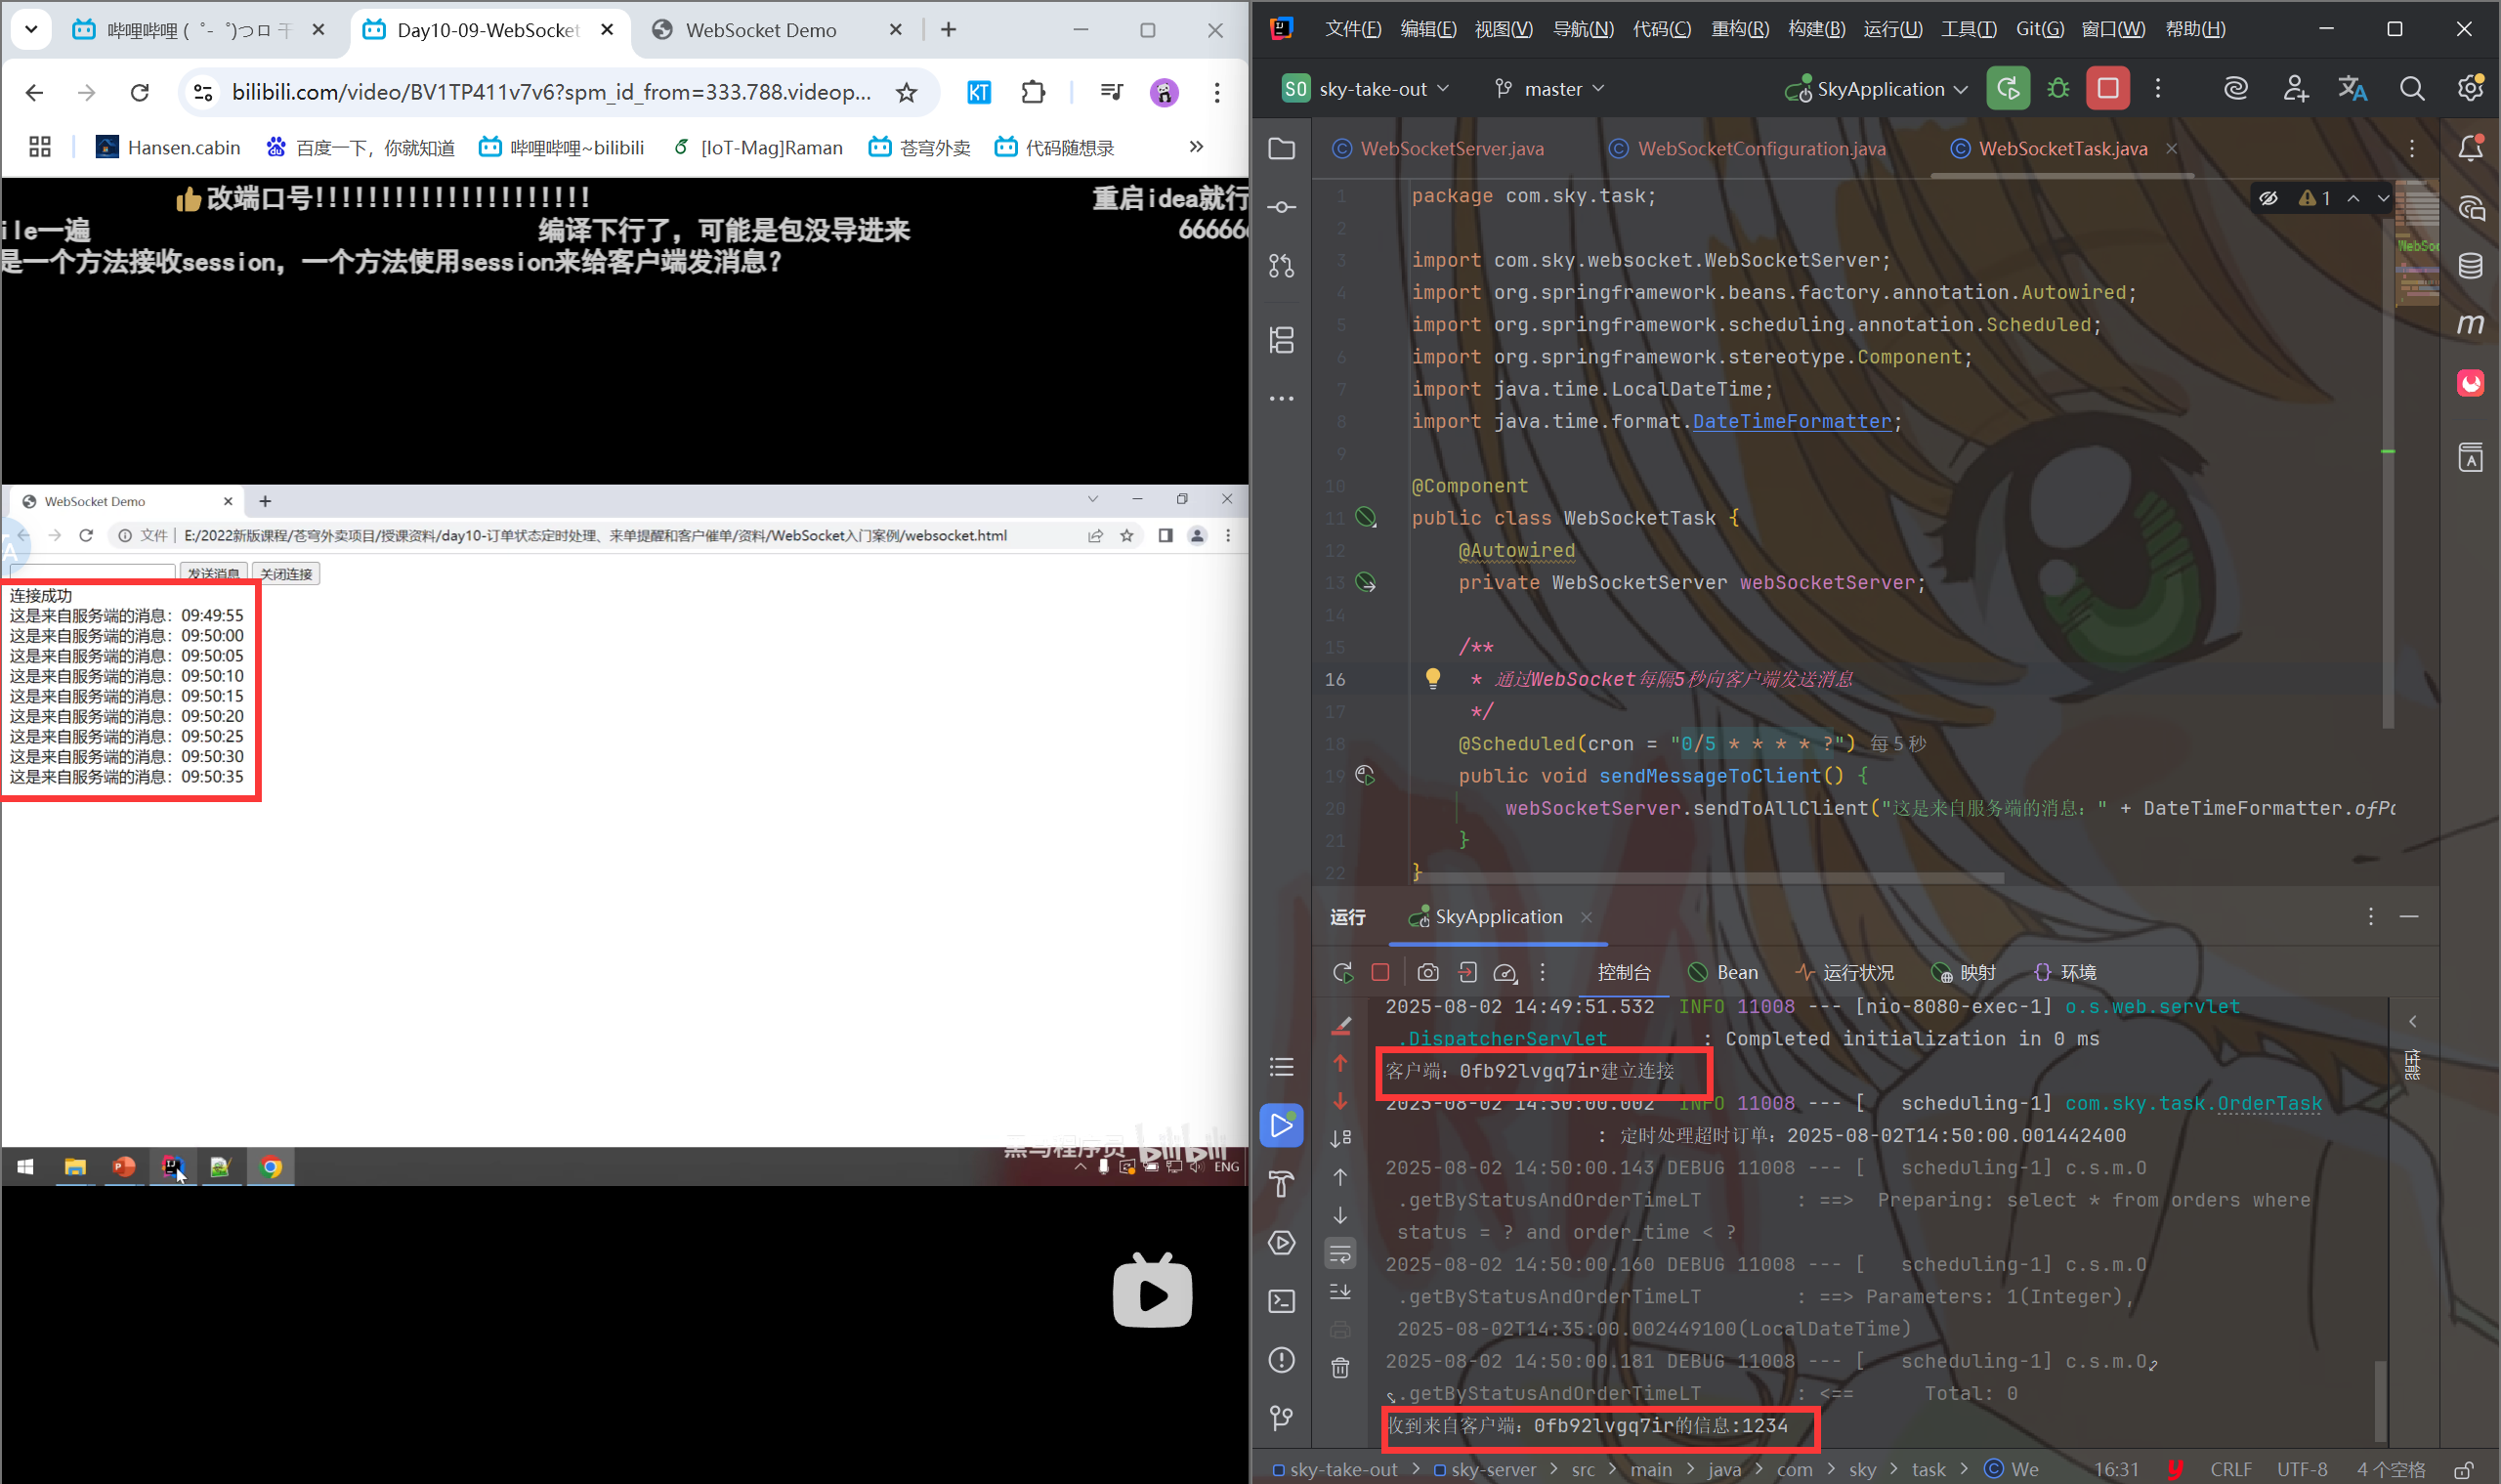Viewport: 2501px width, 1484px height.
Task: Open the 构建(B) menu
Action: coord(1816,29)
